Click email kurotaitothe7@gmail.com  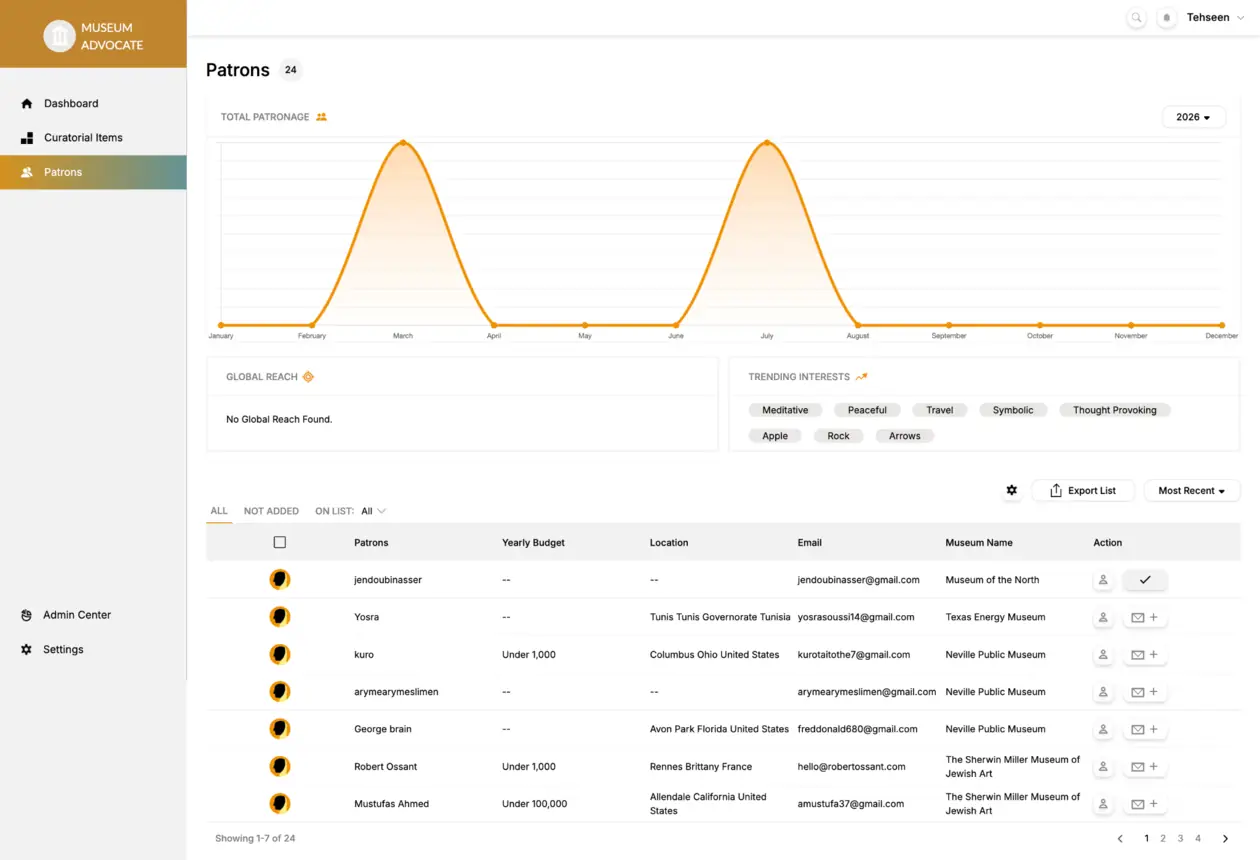854,655
